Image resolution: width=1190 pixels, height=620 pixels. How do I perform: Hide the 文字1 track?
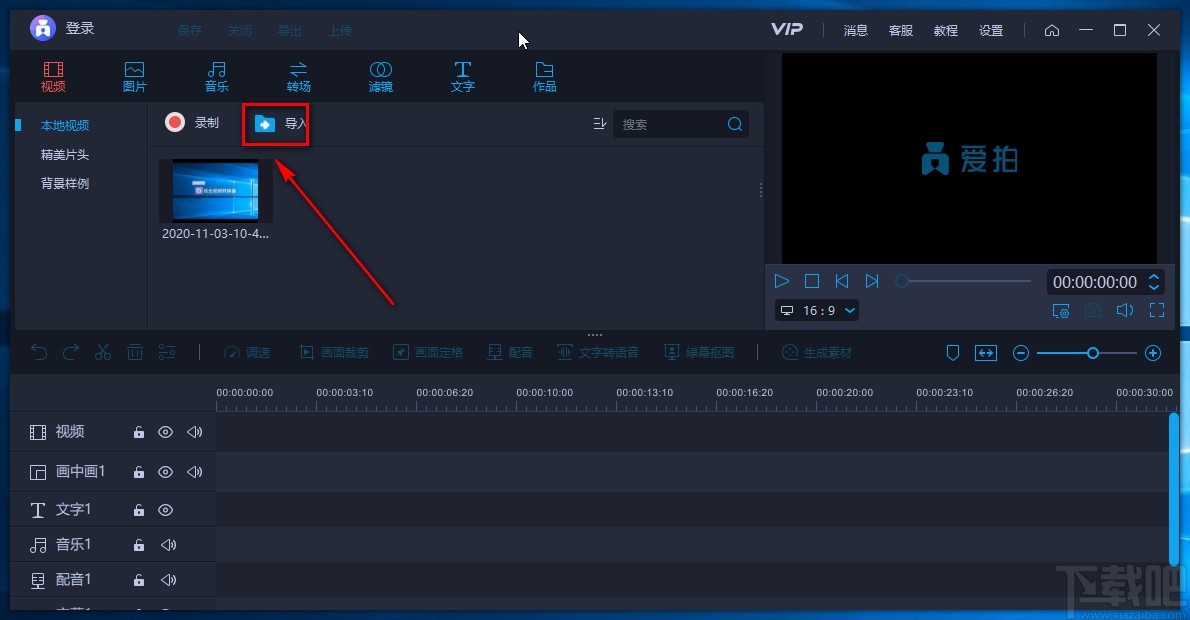point(165,510)
